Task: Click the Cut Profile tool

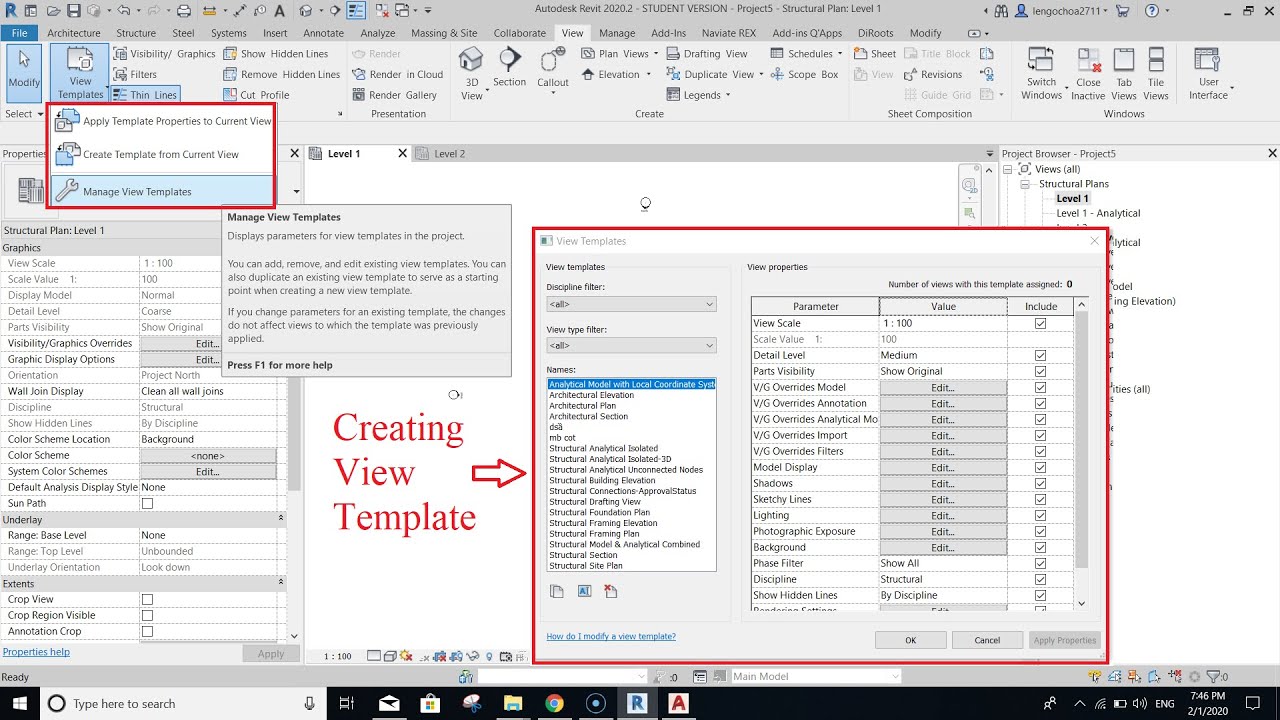Action: point(255,95)
